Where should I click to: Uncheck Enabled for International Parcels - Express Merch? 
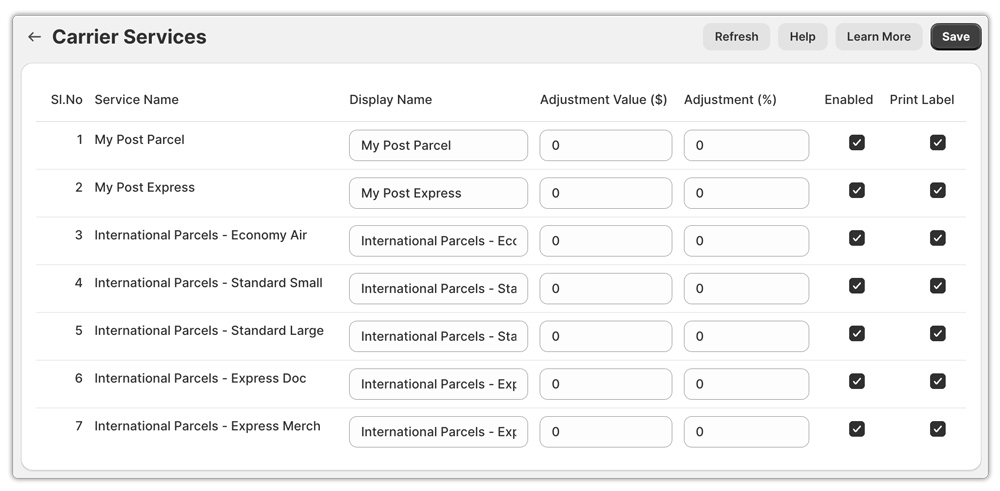857,429
